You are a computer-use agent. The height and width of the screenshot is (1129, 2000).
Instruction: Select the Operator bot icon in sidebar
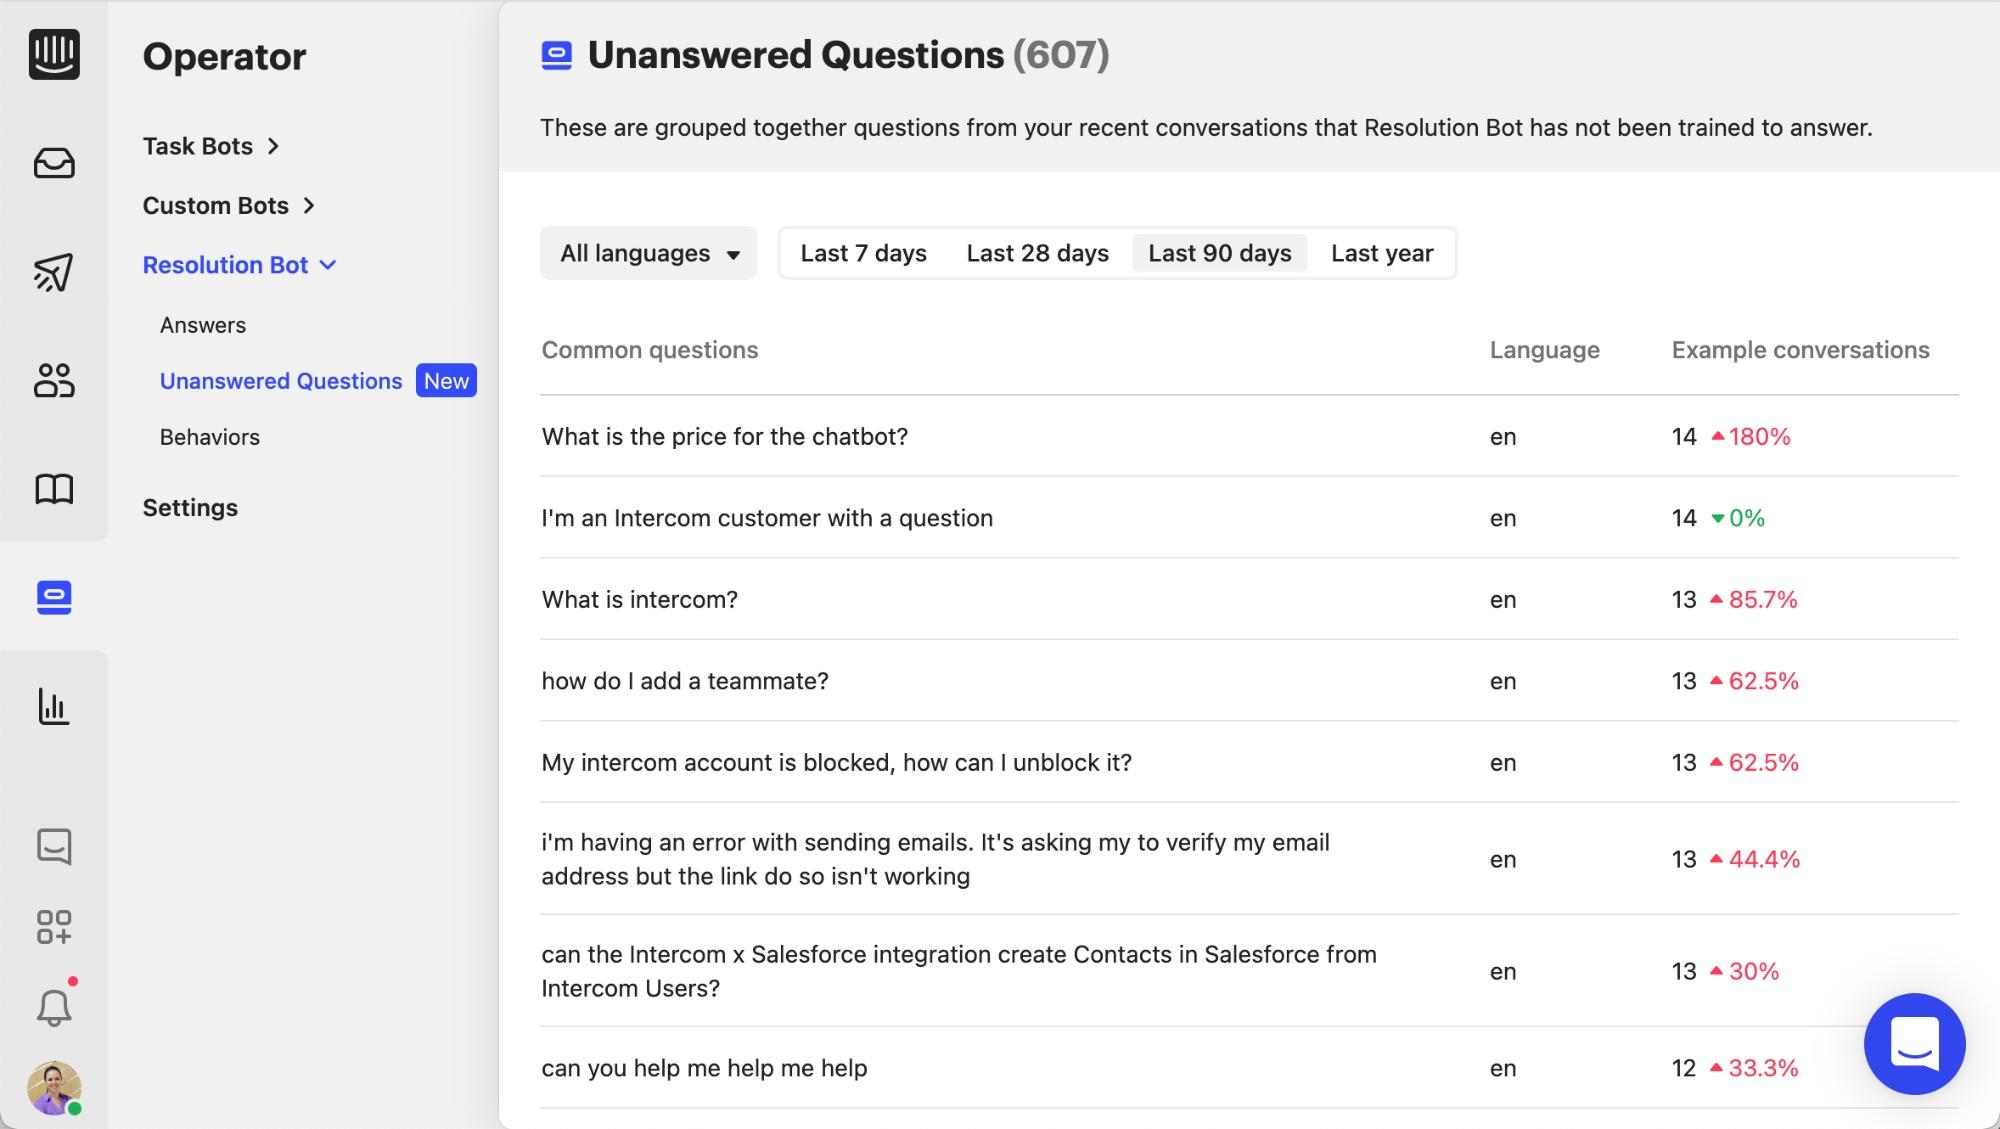[x=54, y=597]
